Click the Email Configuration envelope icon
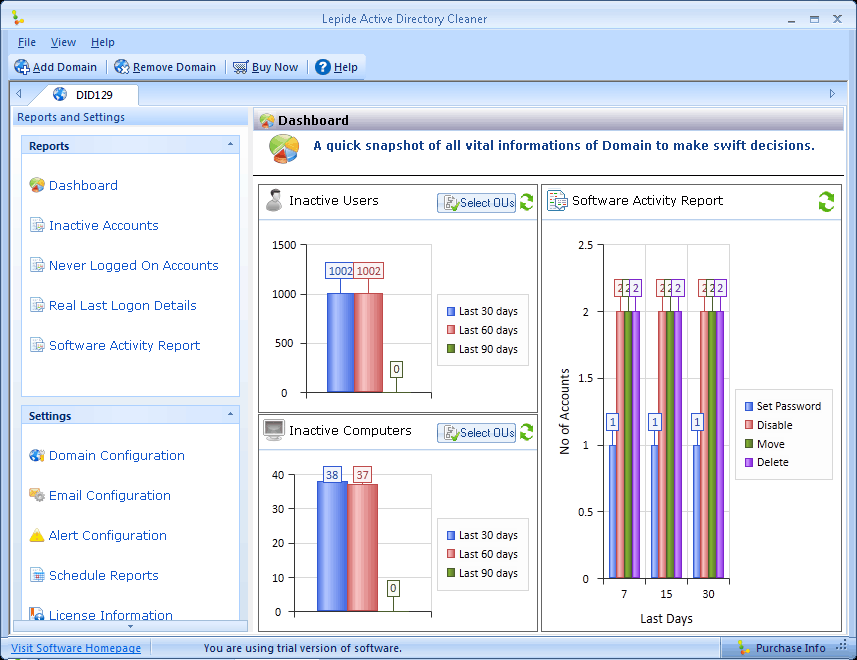This screenshot has width=857, height=660. point(37,495)
